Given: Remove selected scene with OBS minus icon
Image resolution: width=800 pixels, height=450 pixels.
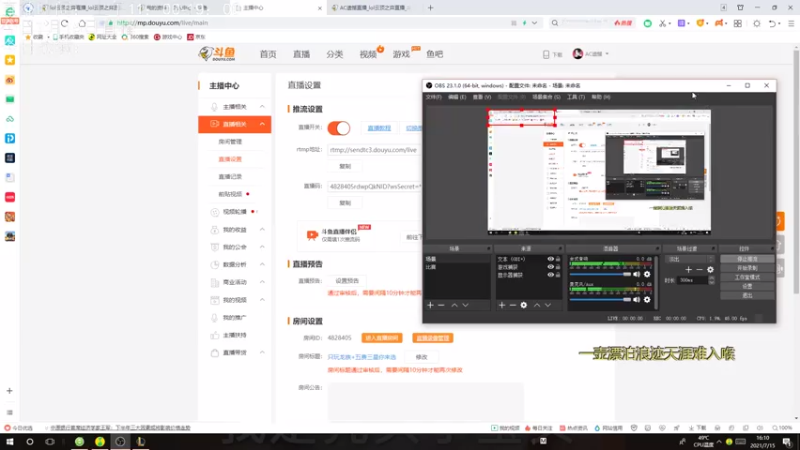Looking at the screenshot, I should [x=441, y=305].
